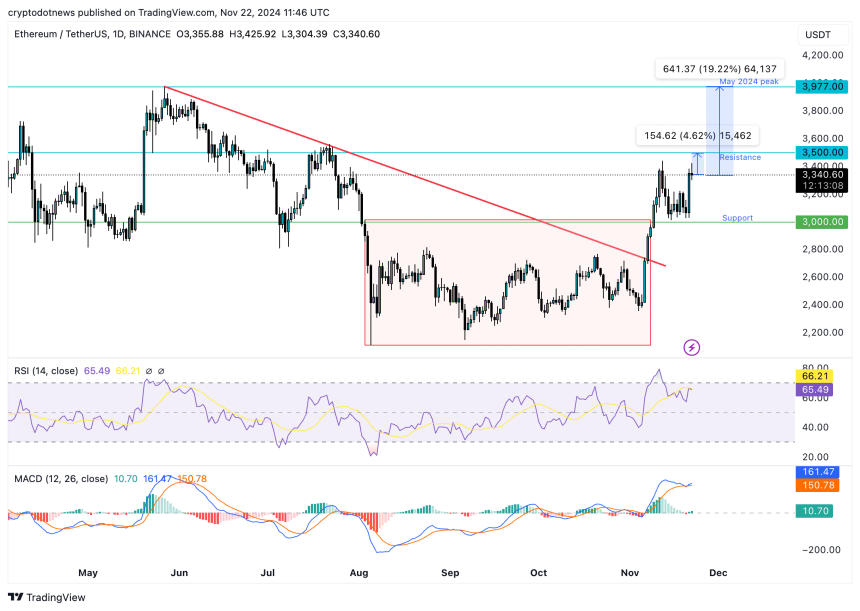Image resolution: width=860 pixels, height=611 pixels.
Task: Select the RSI (14, close) indicator label
Action: click(46, 371)
